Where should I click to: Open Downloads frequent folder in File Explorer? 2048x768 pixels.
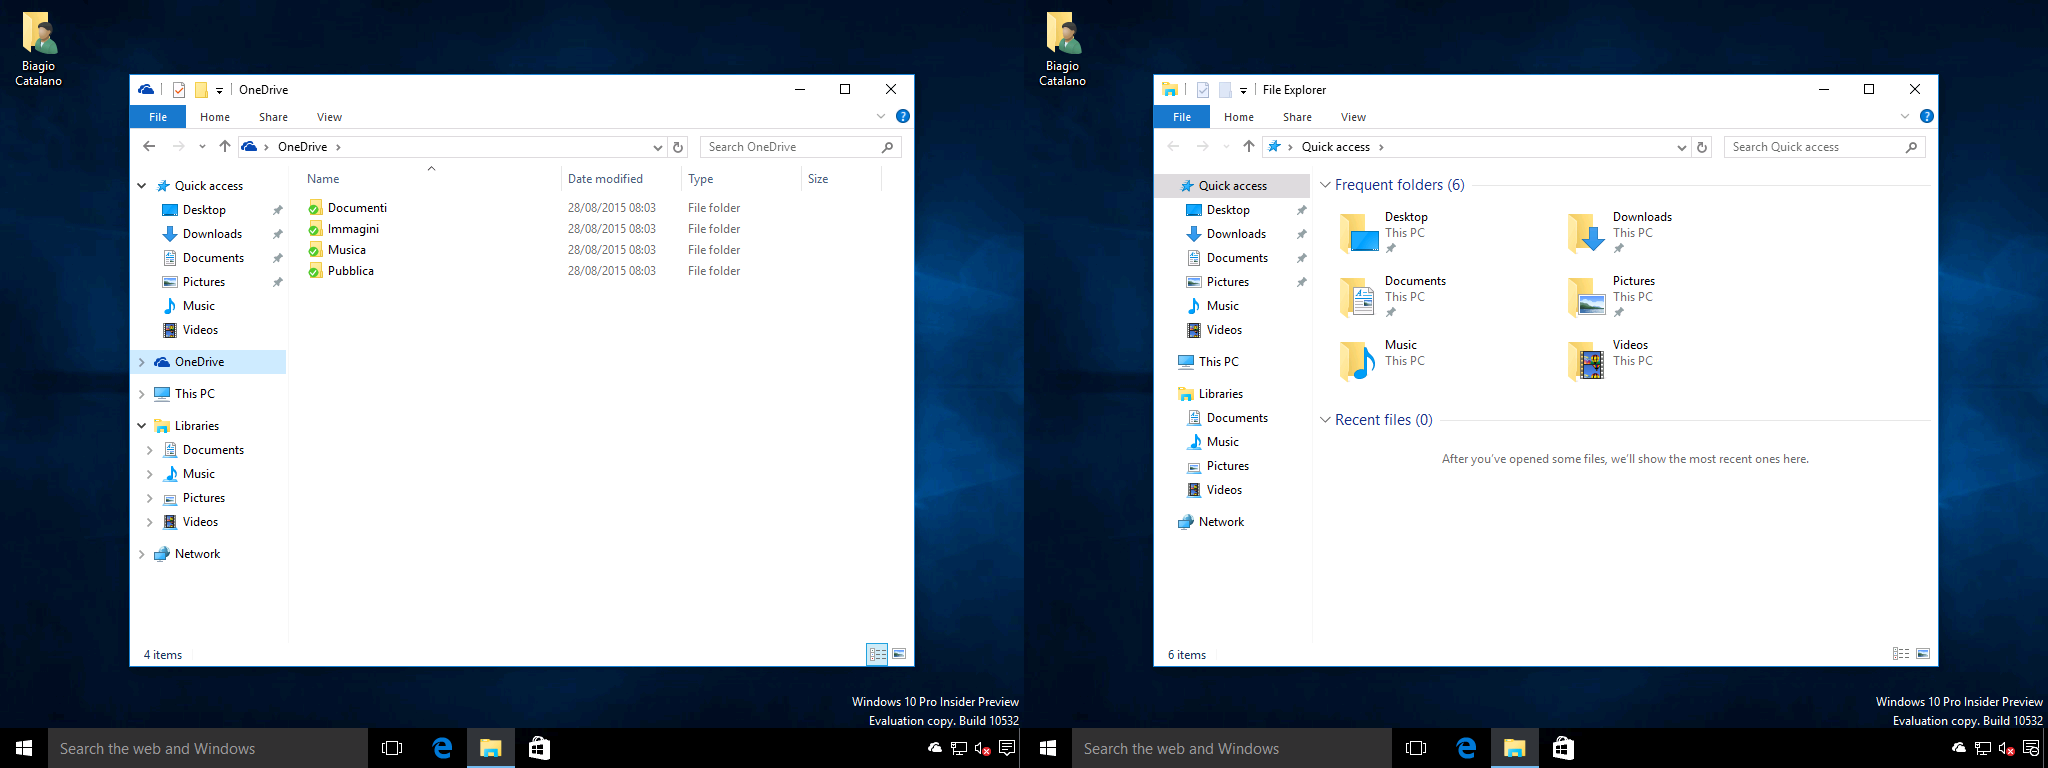coord(1620,233)
